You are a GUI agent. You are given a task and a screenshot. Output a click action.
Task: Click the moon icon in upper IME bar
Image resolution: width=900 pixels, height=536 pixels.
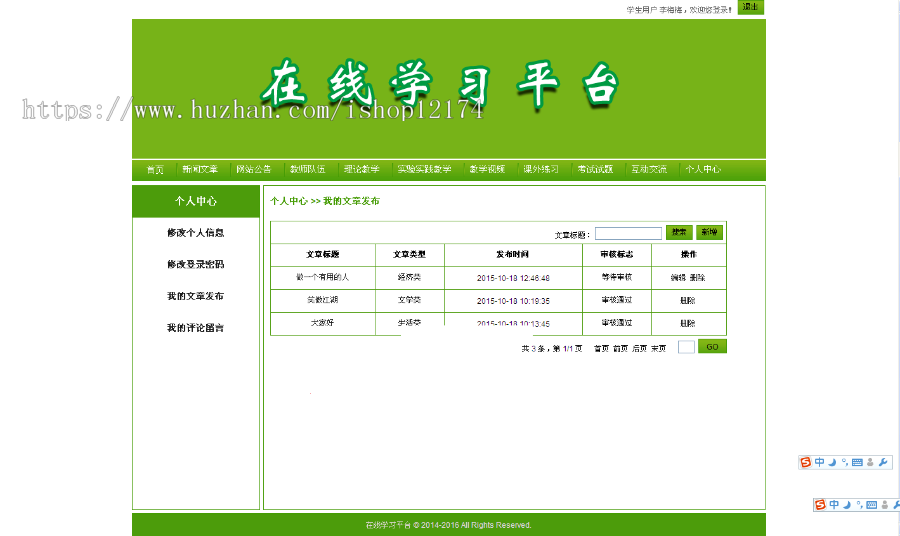[832, 463]
